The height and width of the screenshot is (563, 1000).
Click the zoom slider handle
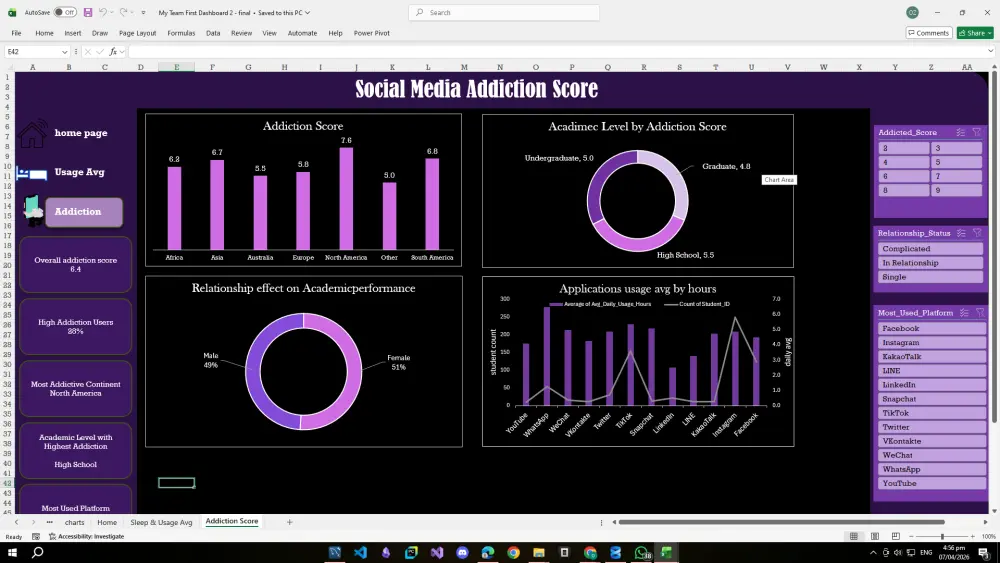[942, 536]
